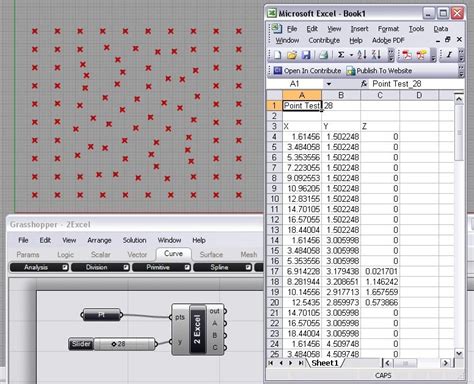Image resolution: width=474 pixels, height=384 pixels.
Task: Click the sheet tab next-sheet arrow
Action: pos(291,363)
